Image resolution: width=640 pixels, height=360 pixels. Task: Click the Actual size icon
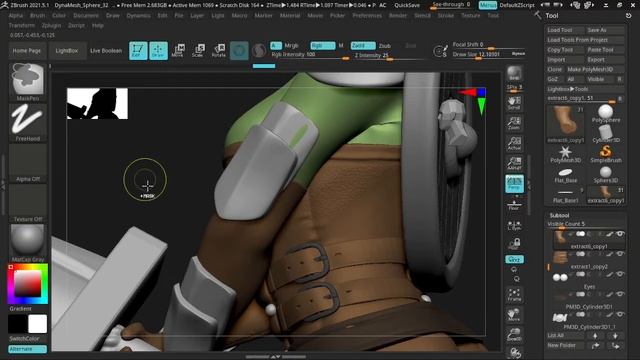514,143
